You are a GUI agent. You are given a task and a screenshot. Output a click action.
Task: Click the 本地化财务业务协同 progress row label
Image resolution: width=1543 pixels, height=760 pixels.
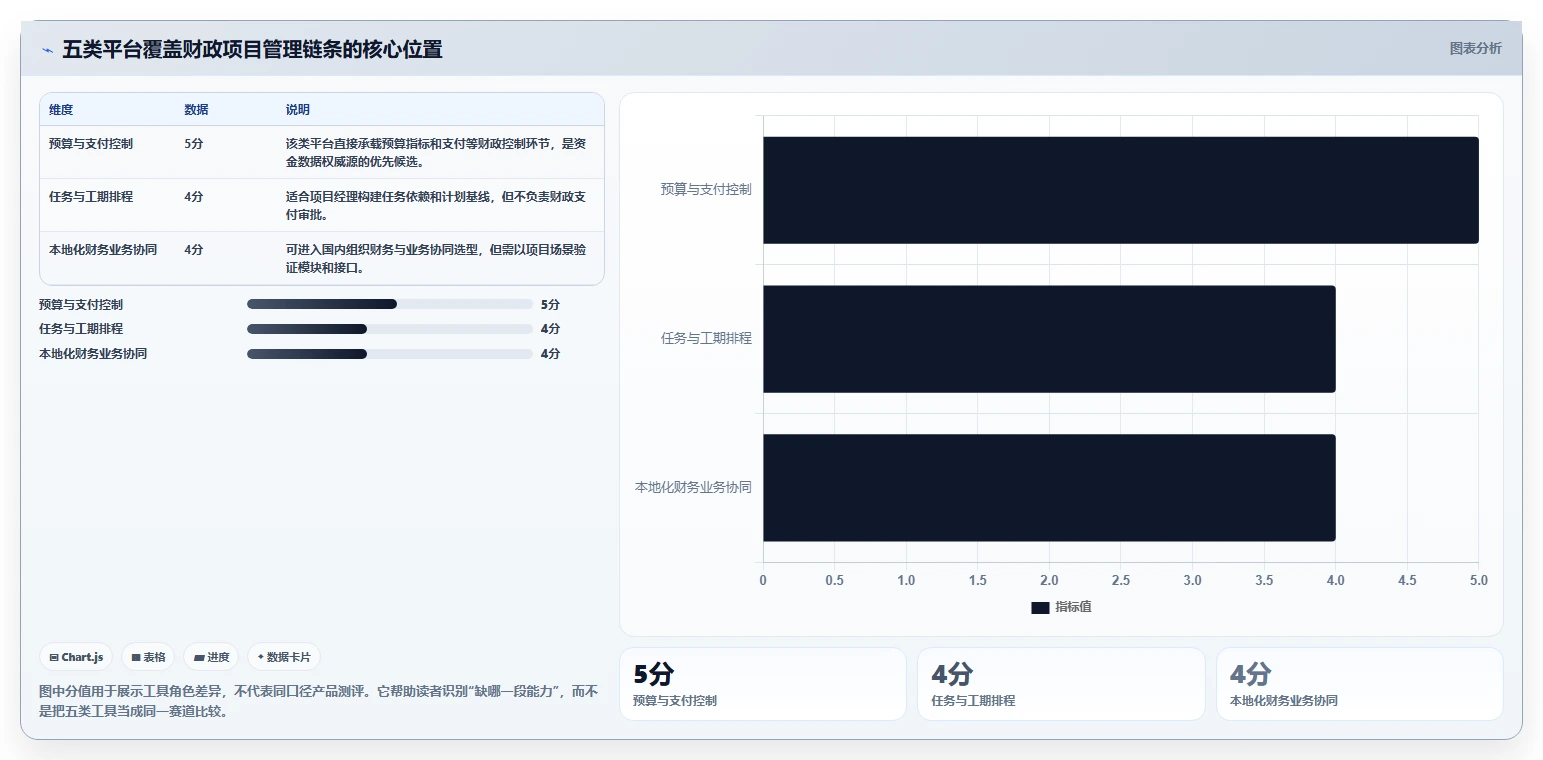click(x=93, y=354)
